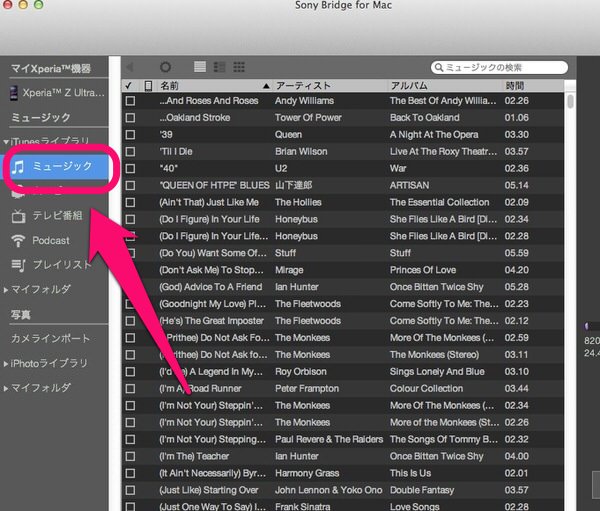Click the sync circle icon in toolbar

[x=165, y=67]
